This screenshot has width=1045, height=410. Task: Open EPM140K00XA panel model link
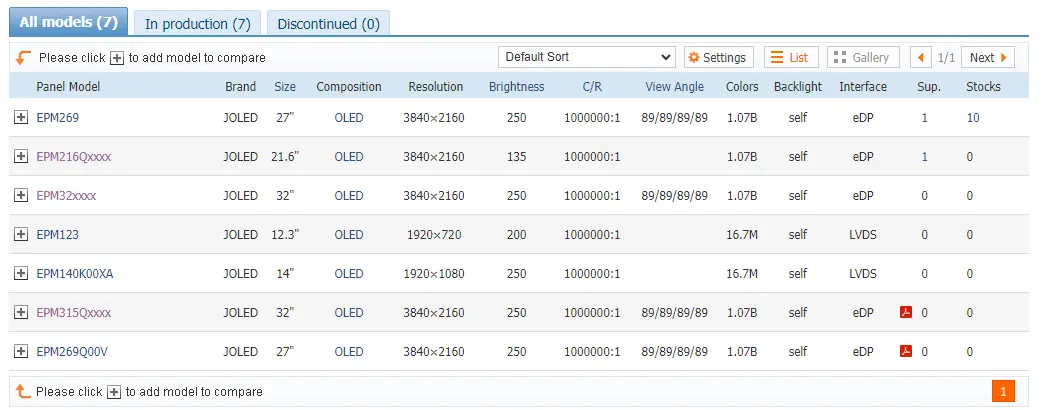pyautogui.click(x=75, y=273)
